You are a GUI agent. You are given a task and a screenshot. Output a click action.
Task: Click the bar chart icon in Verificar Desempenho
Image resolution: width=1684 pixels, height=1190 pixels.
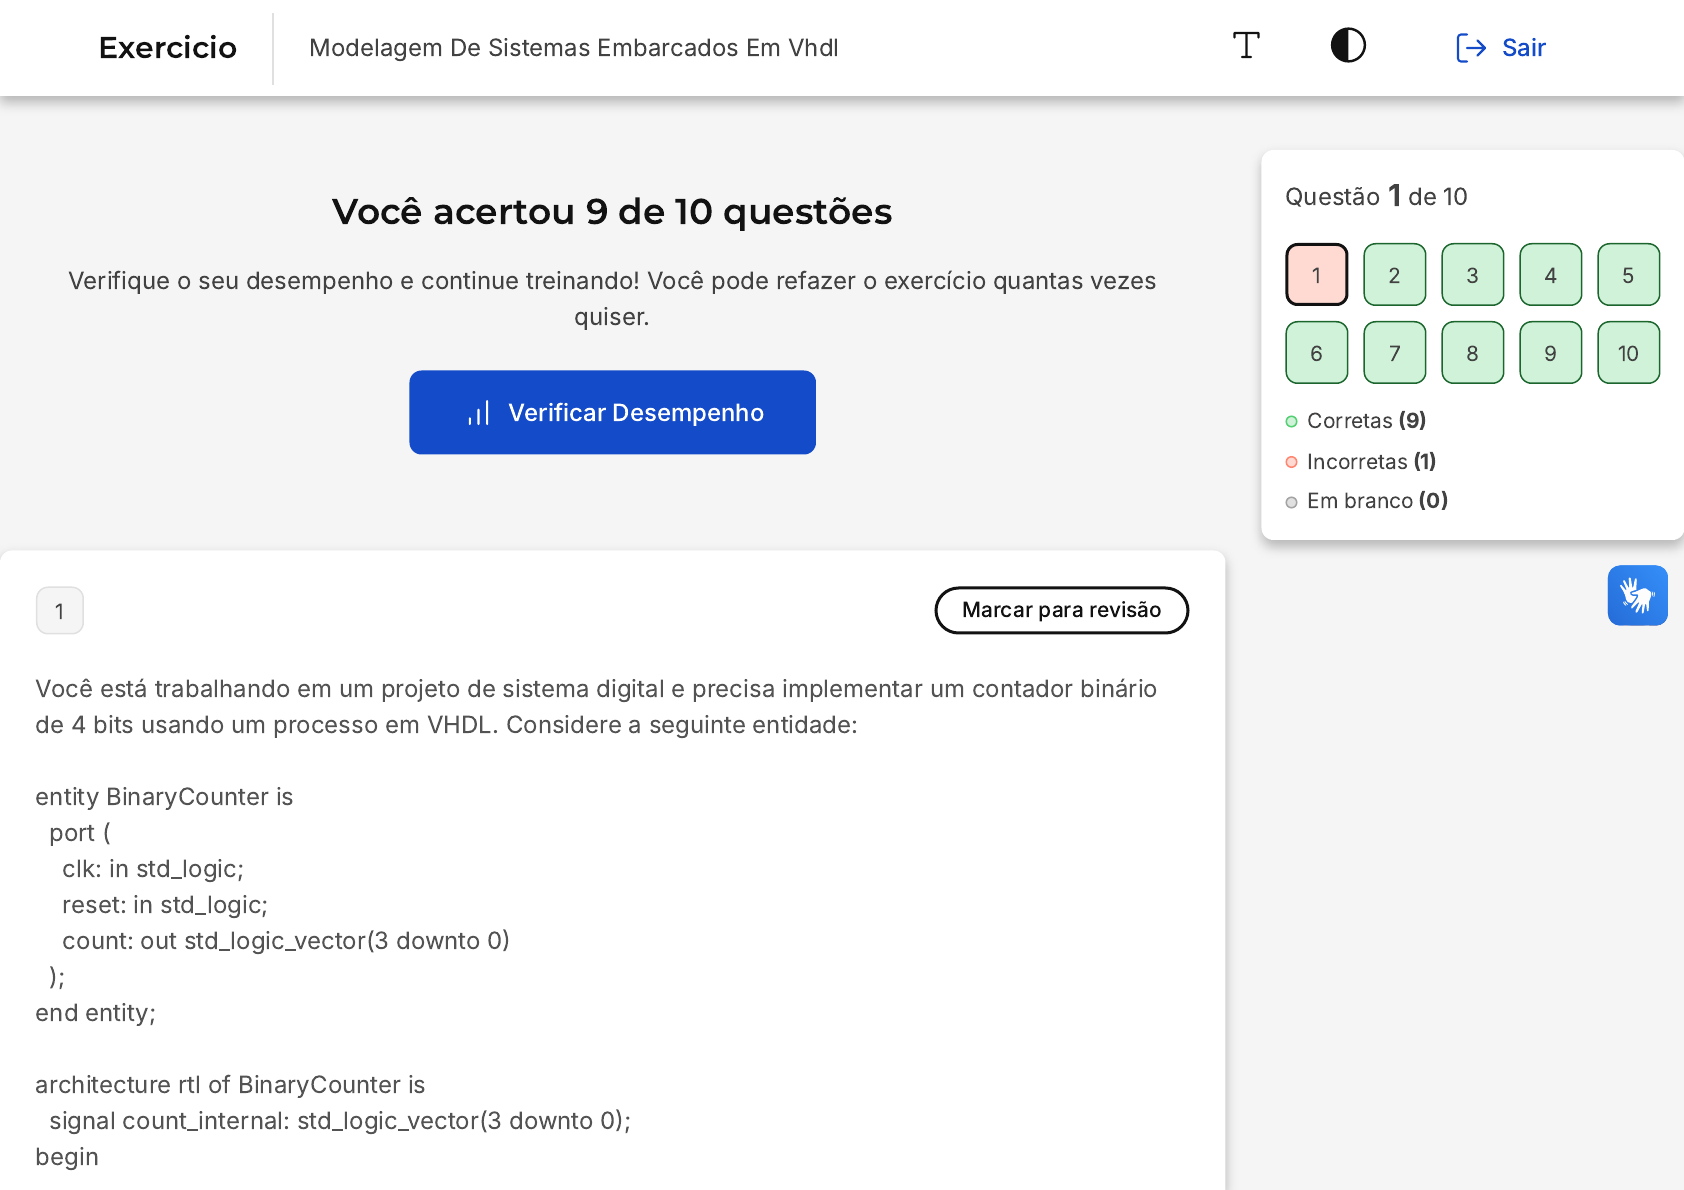tap(479, 413)
